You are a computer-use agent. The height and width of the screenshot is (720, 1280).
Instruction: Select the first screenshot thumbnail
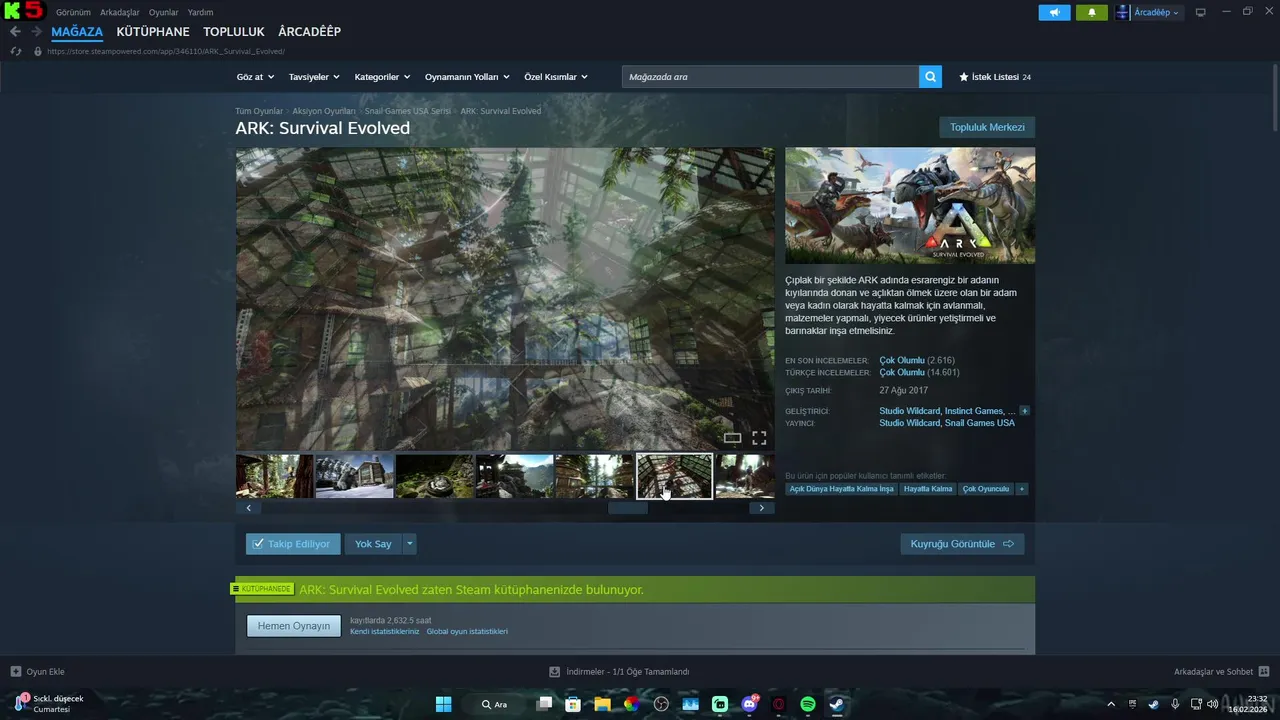(x=274, y=476)
